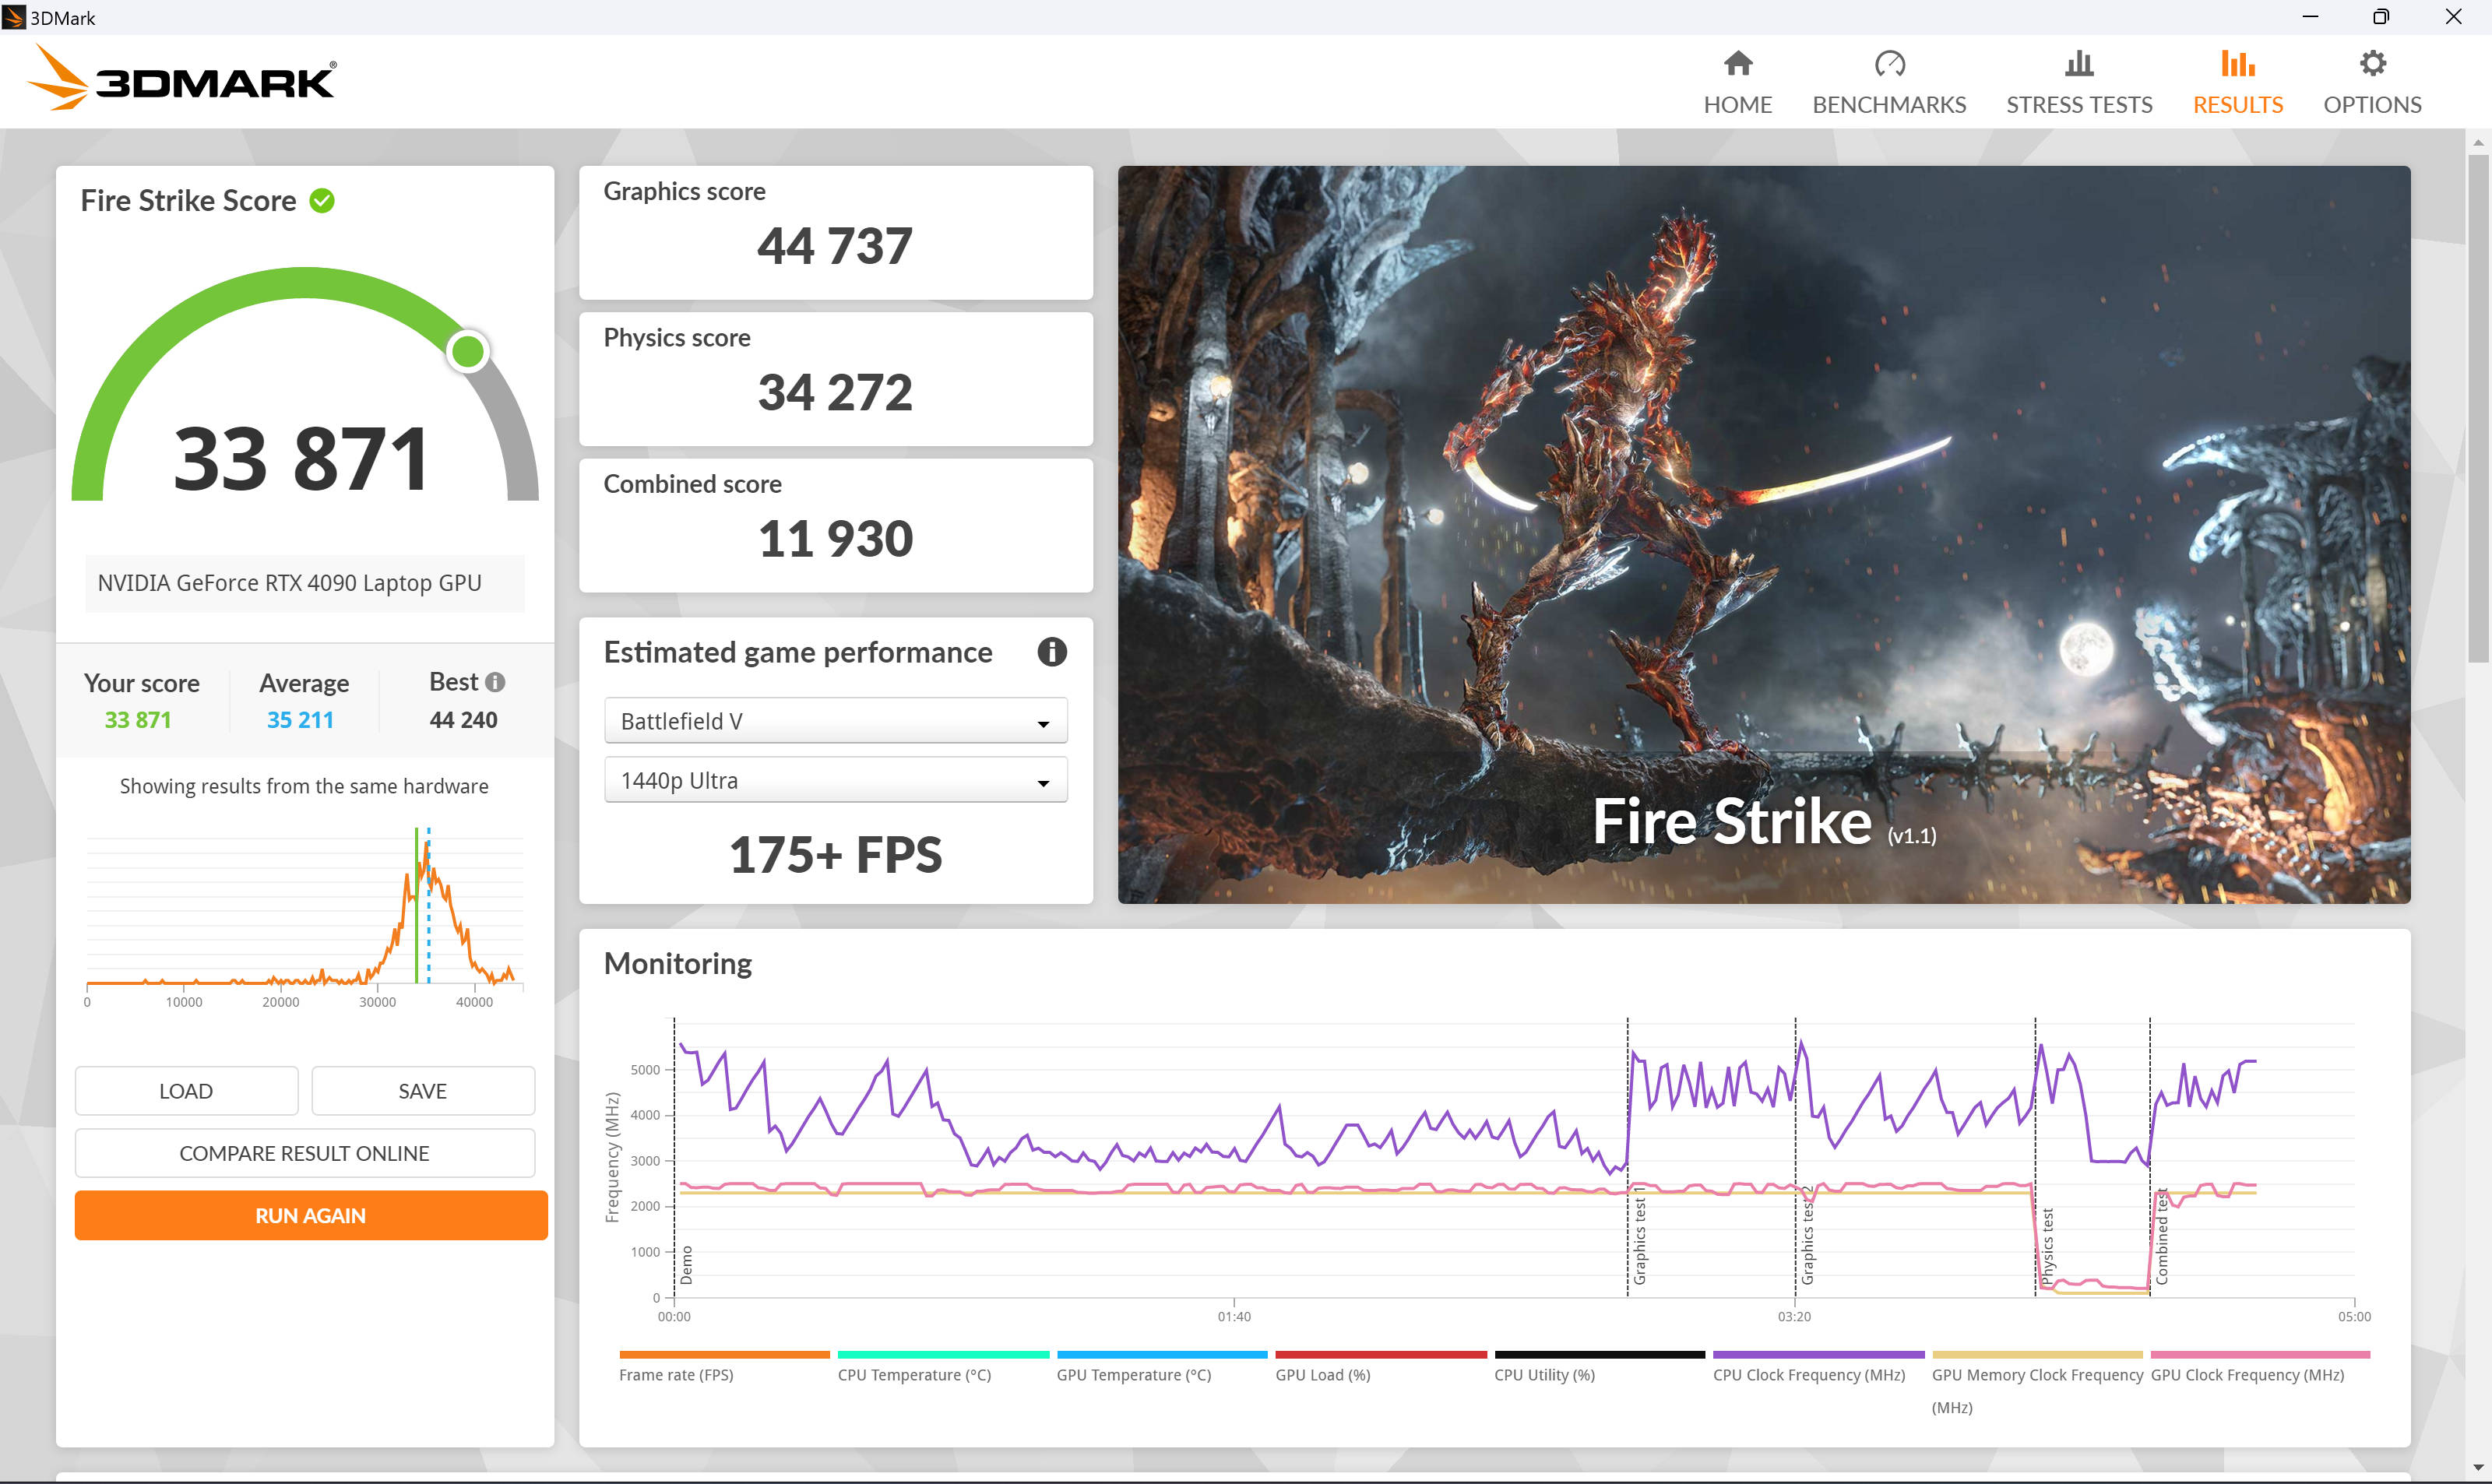The width and height of the screenshot is (2492, 1484).
Task: Toggle the CPU Temperature legend swatch
Action: pos(943,1355)
